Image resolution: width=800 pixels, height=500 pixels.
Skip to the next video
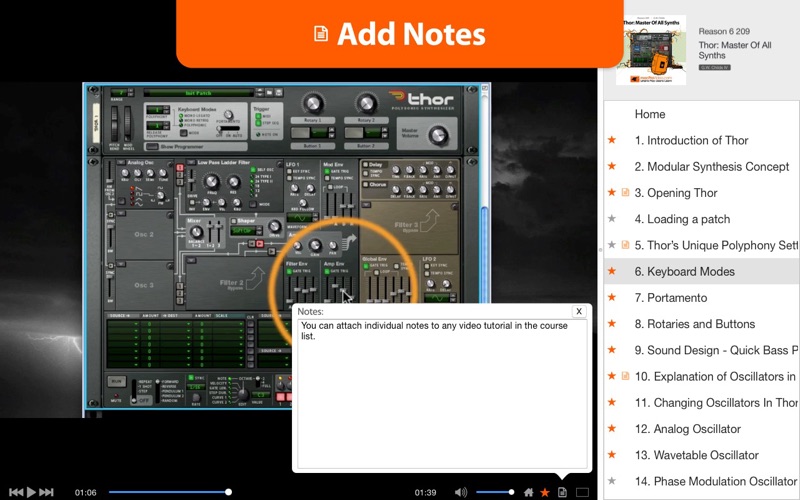coord(46,492)
